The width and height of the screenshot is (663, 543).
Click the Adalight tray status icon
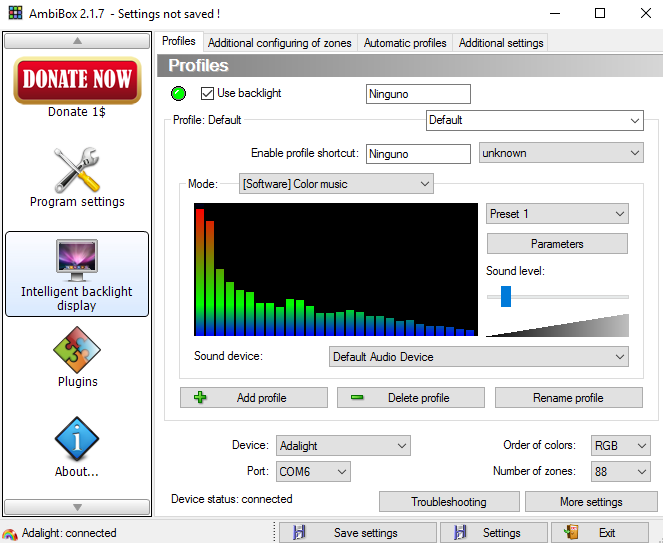[x=10, y=534]
